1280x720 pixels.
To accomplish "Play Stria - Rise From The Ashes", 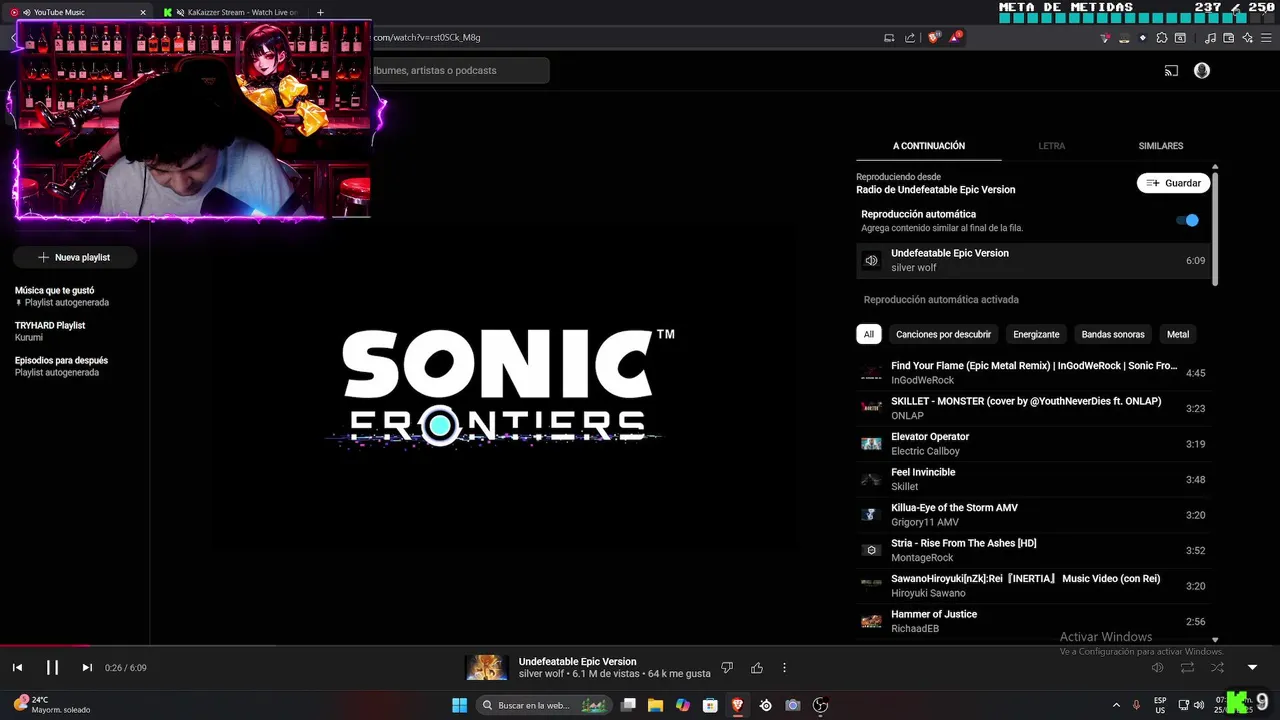I will tap(1033, 550).
